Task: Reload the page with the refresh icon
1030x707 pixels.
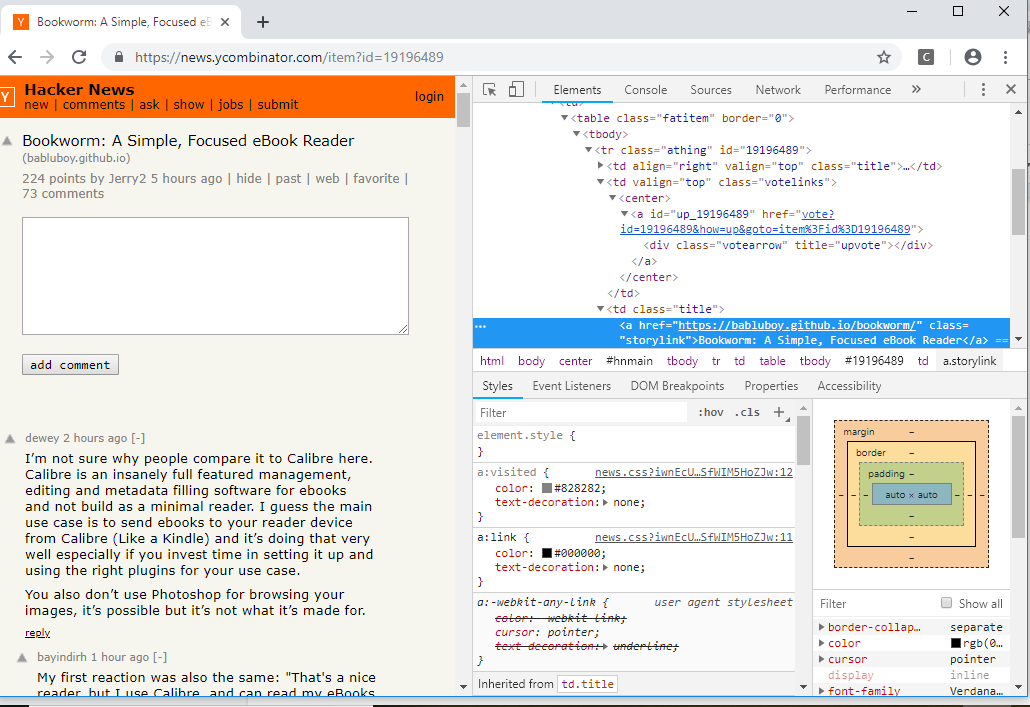Action: point(79,57)
